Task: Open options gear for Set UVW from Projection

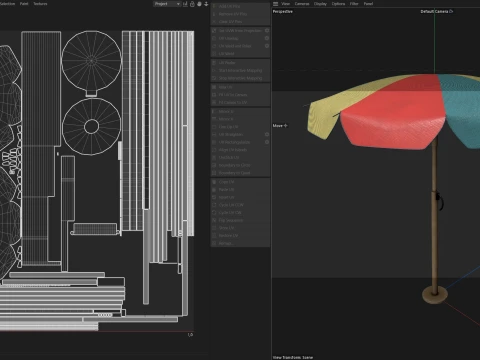Action: [267, 30]
